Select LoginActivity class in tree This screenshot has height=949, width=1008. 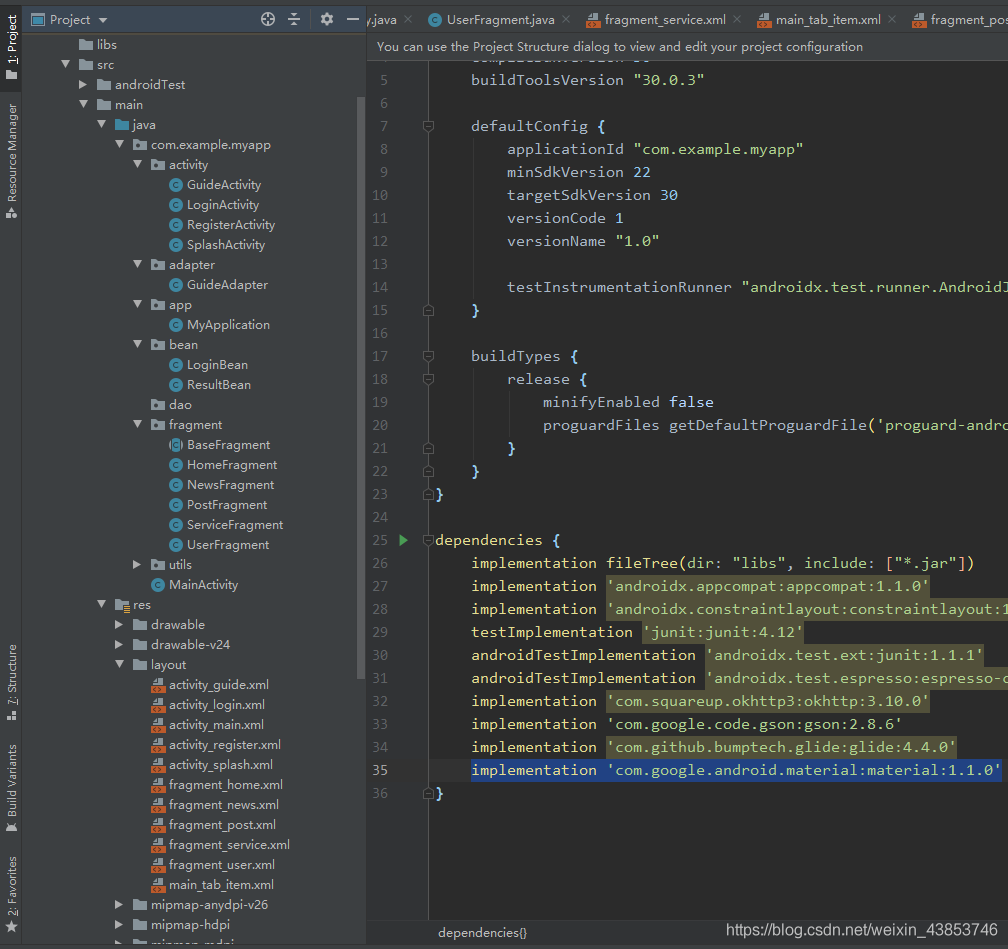[214, 204]
